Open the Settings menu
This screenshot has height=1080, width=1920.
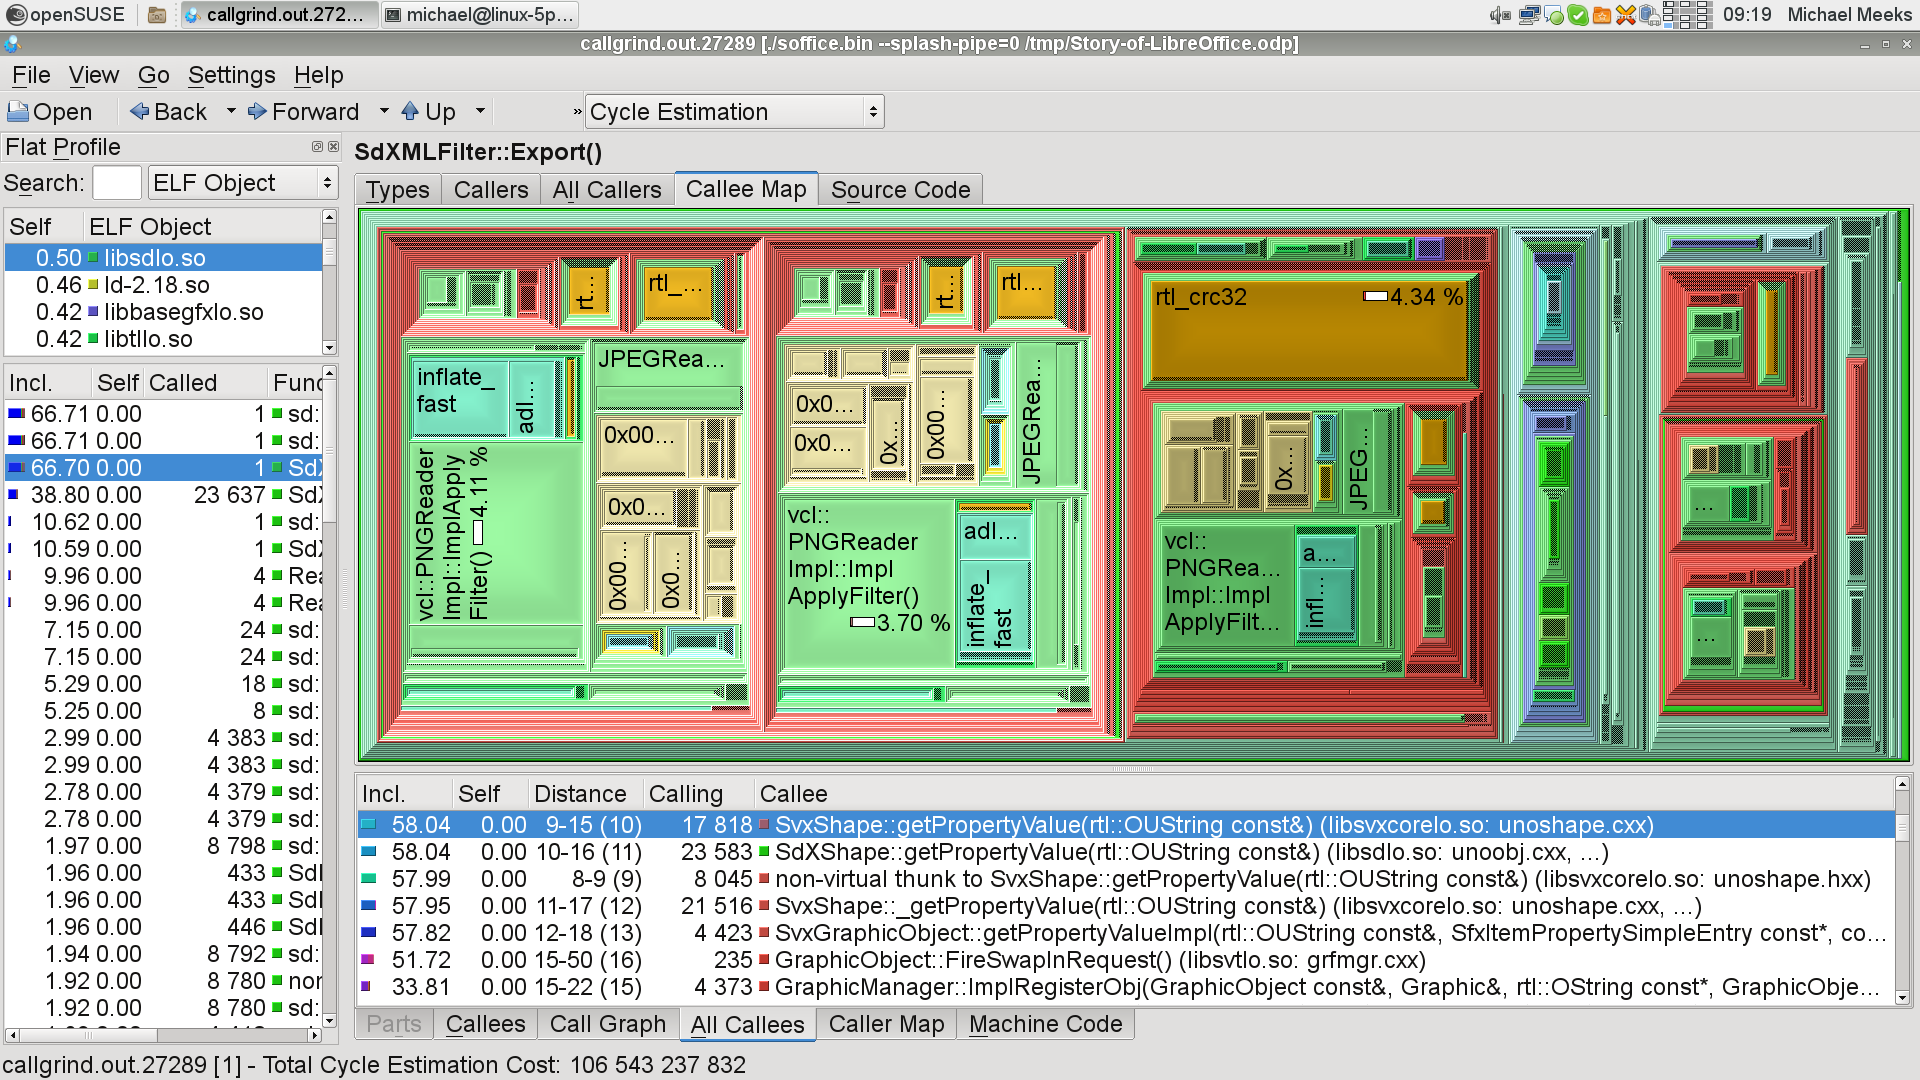point(231,75)
